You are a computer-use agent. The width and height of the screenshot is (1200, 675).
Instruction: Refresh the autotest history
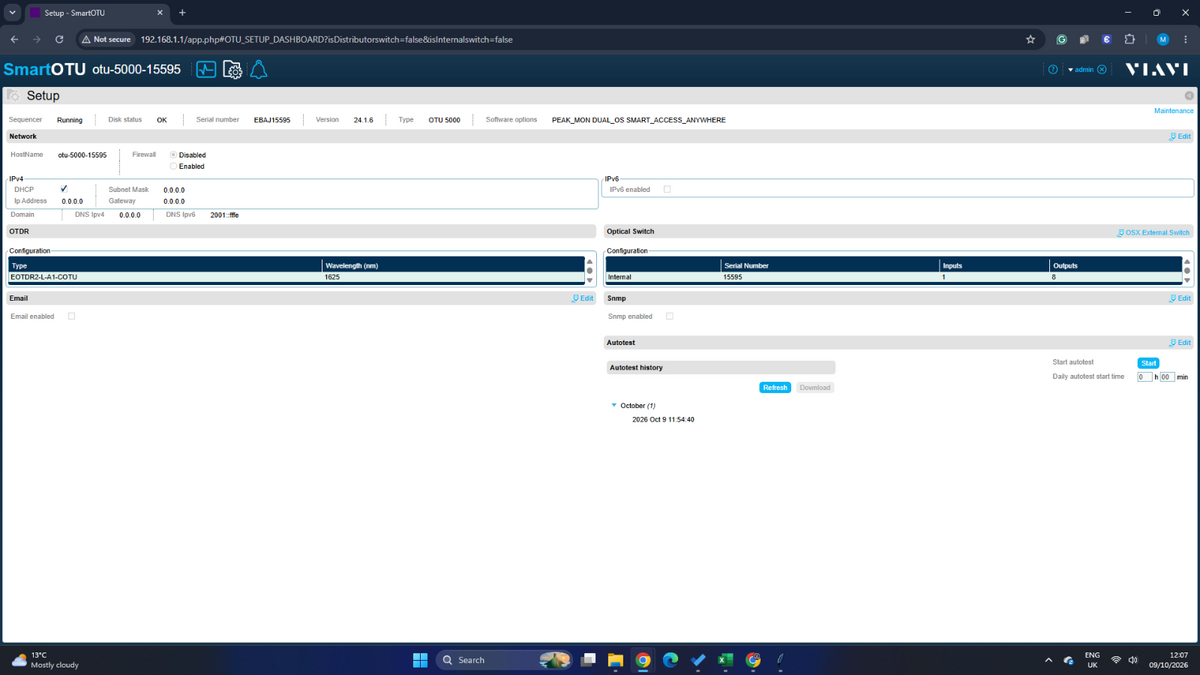pos(775,387)
